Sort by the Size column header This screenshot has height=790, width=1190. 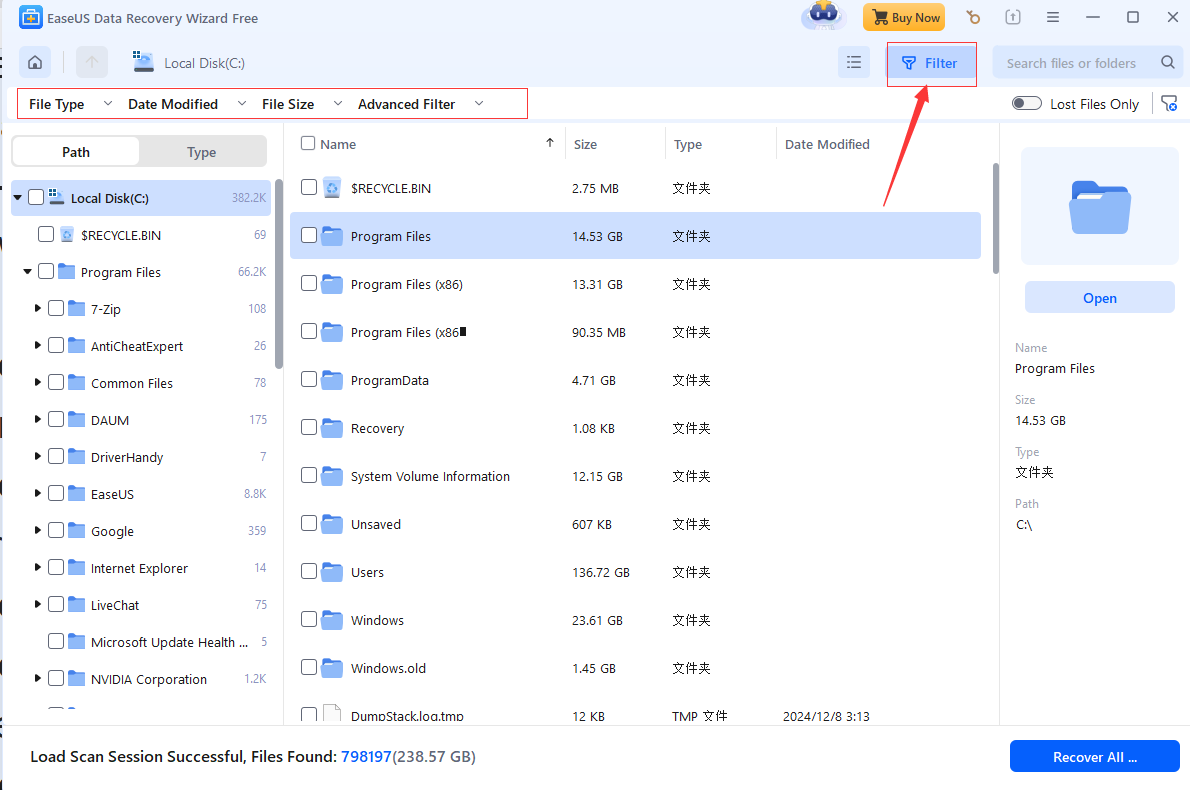585,144
